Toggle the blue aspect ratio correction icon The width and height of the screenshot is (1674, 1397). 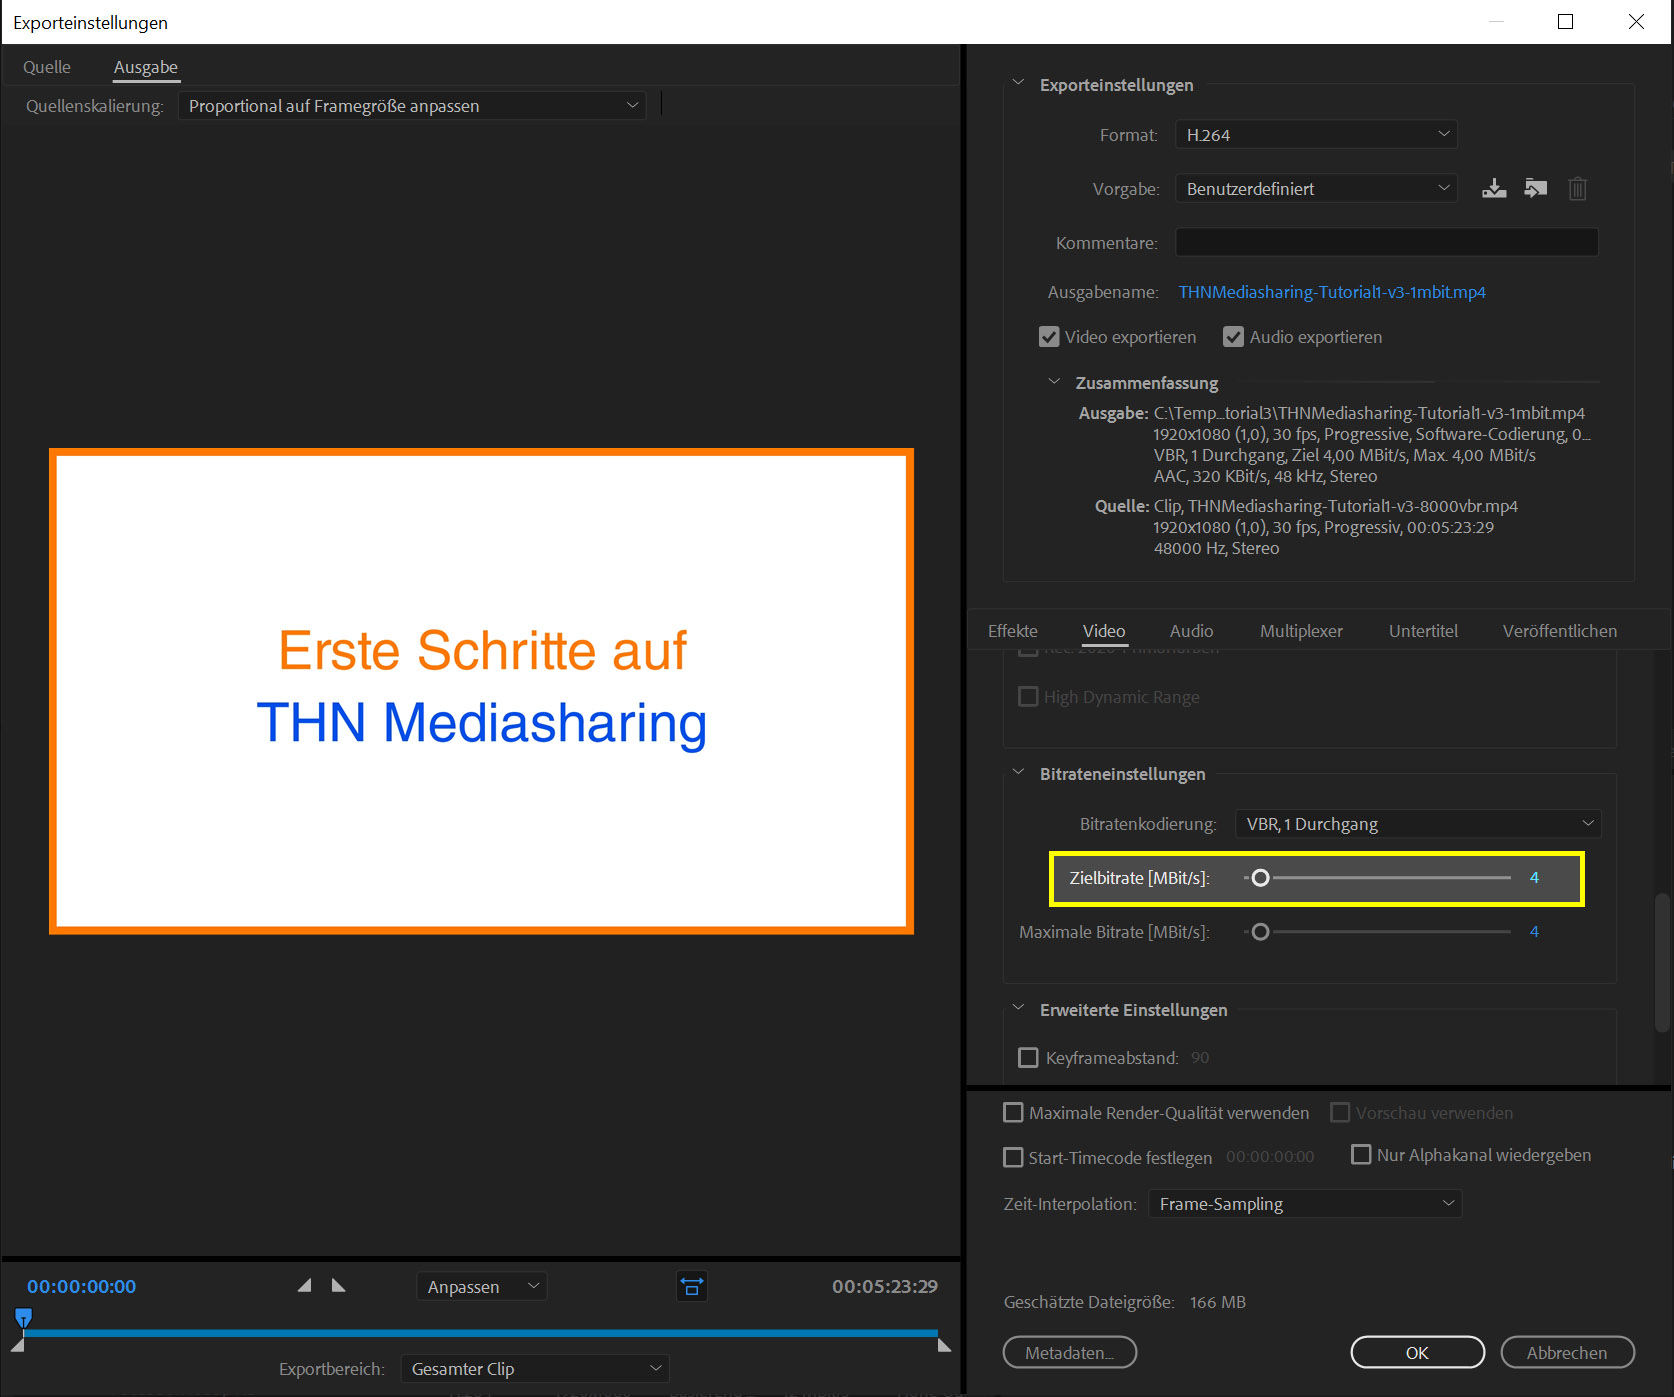(691, 1286)
